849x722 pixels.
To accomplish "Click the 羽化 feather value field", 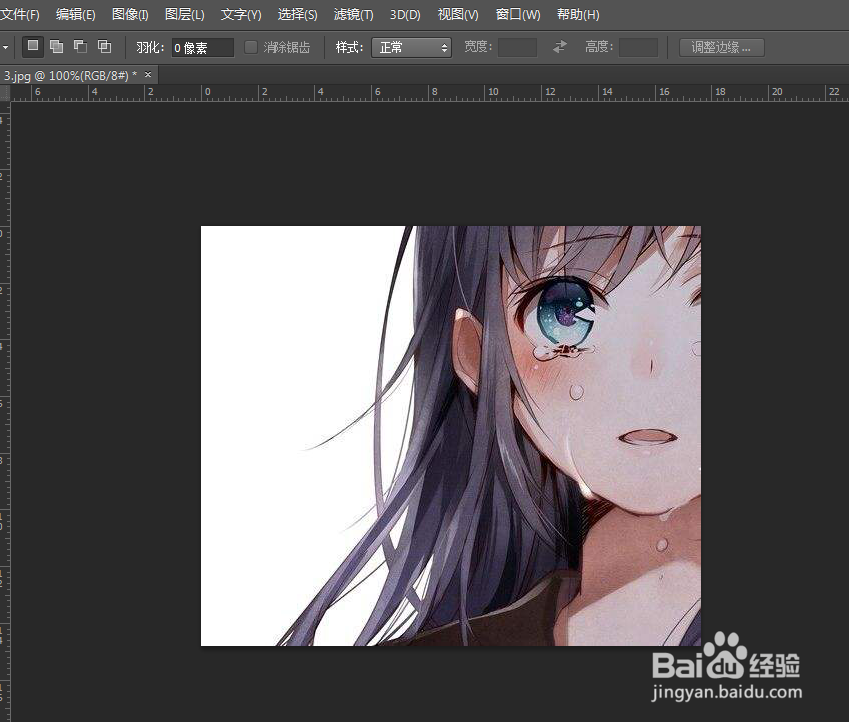I will coord(203,48).
